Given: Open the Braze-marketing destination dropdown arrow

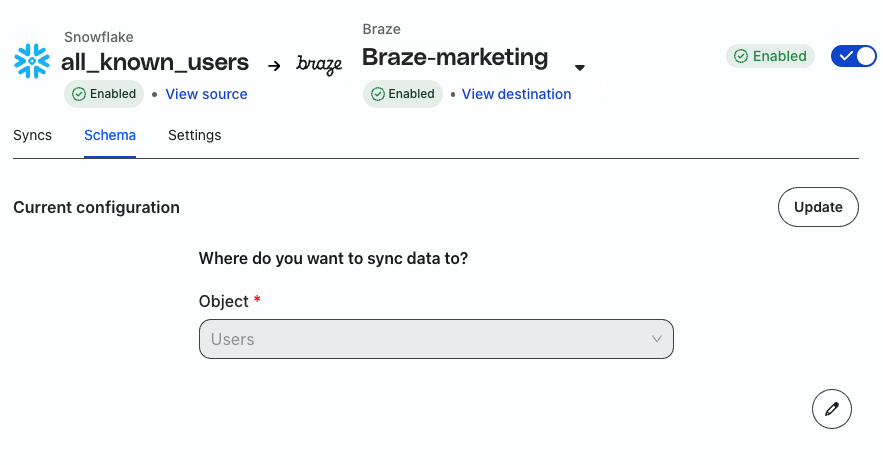Looking at the screenshot, I should tap(579, 68).
